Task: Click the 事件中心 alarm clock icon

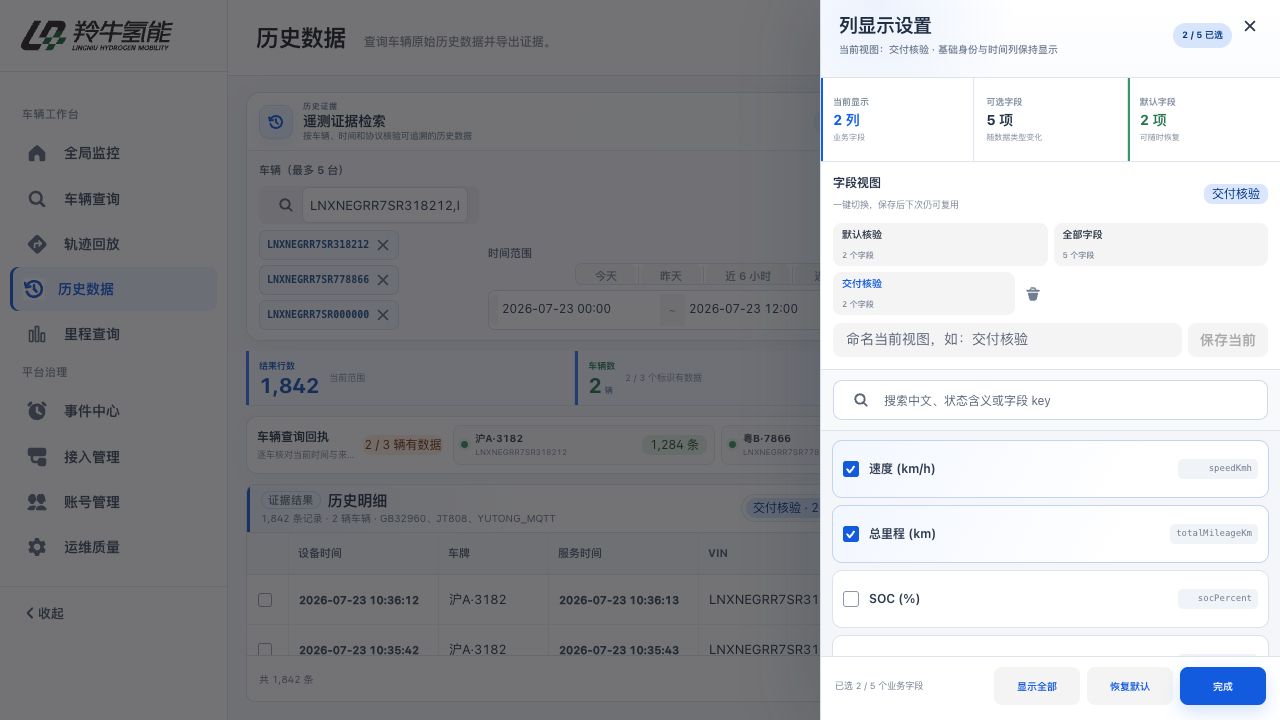Action: [x=37, y=411]
